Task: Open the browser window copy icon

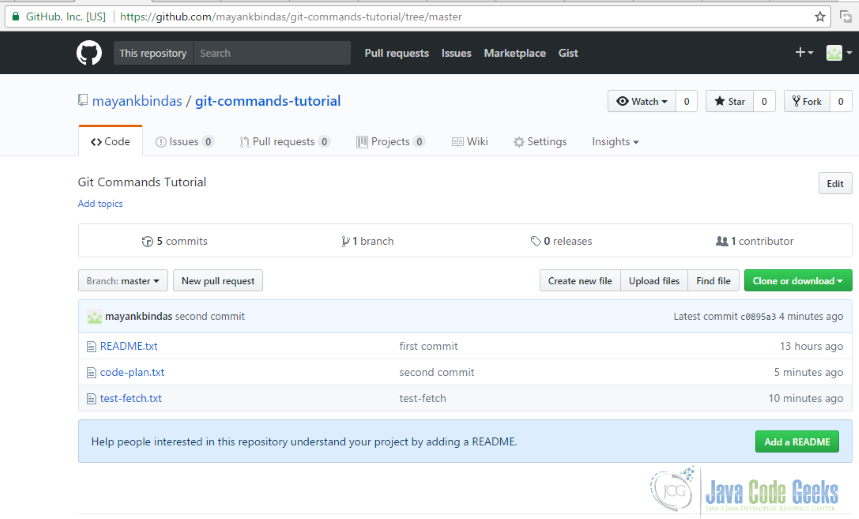Action: (x=846, y=17)
